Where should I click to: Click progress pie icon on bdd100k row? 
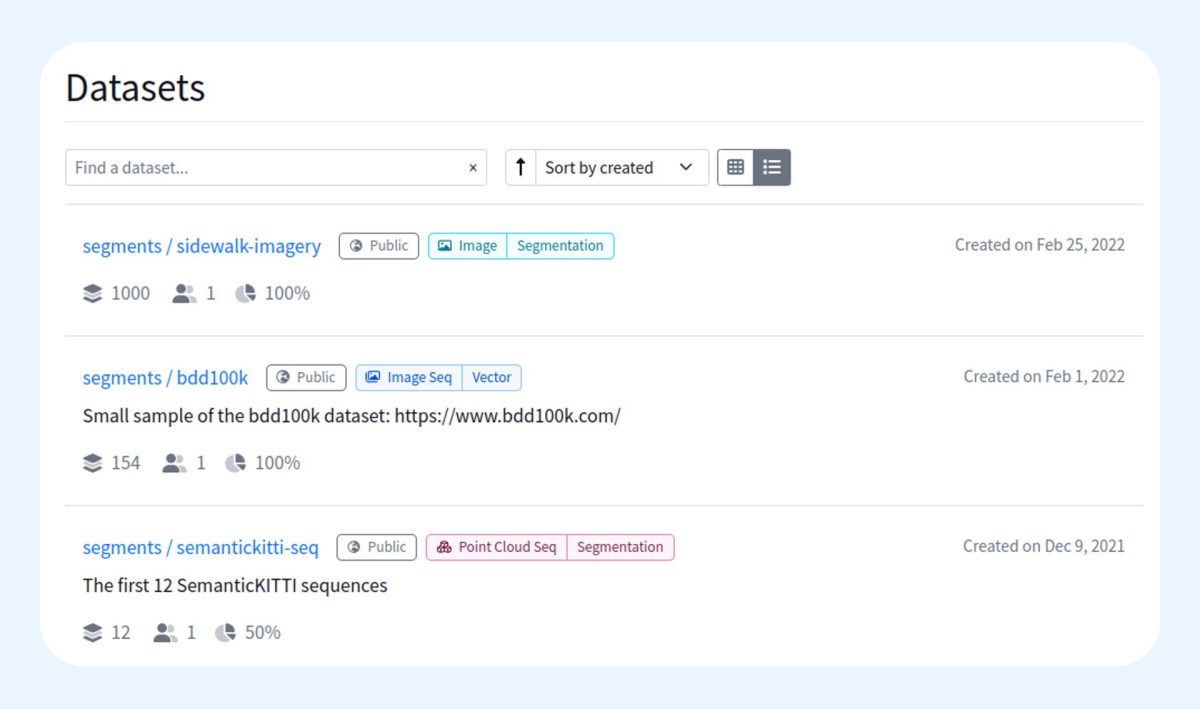pyautogui.click(x=235, y=463)
